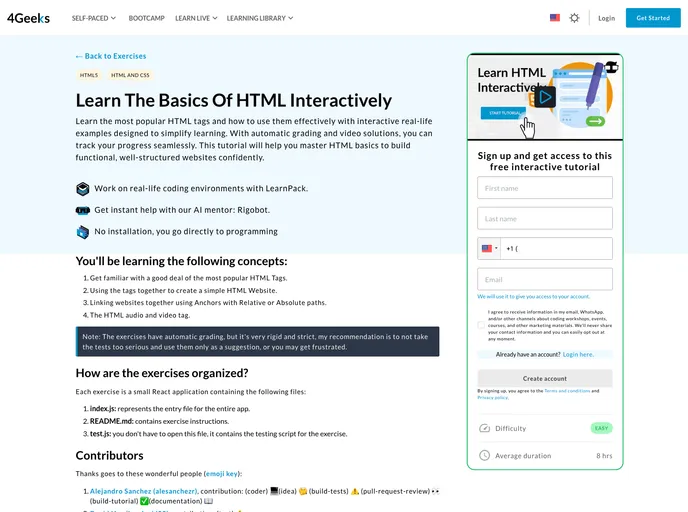Toggle the light/dark theme sun icon
The height and width of the screenshot is (512, 688).
tap(574, 18)
